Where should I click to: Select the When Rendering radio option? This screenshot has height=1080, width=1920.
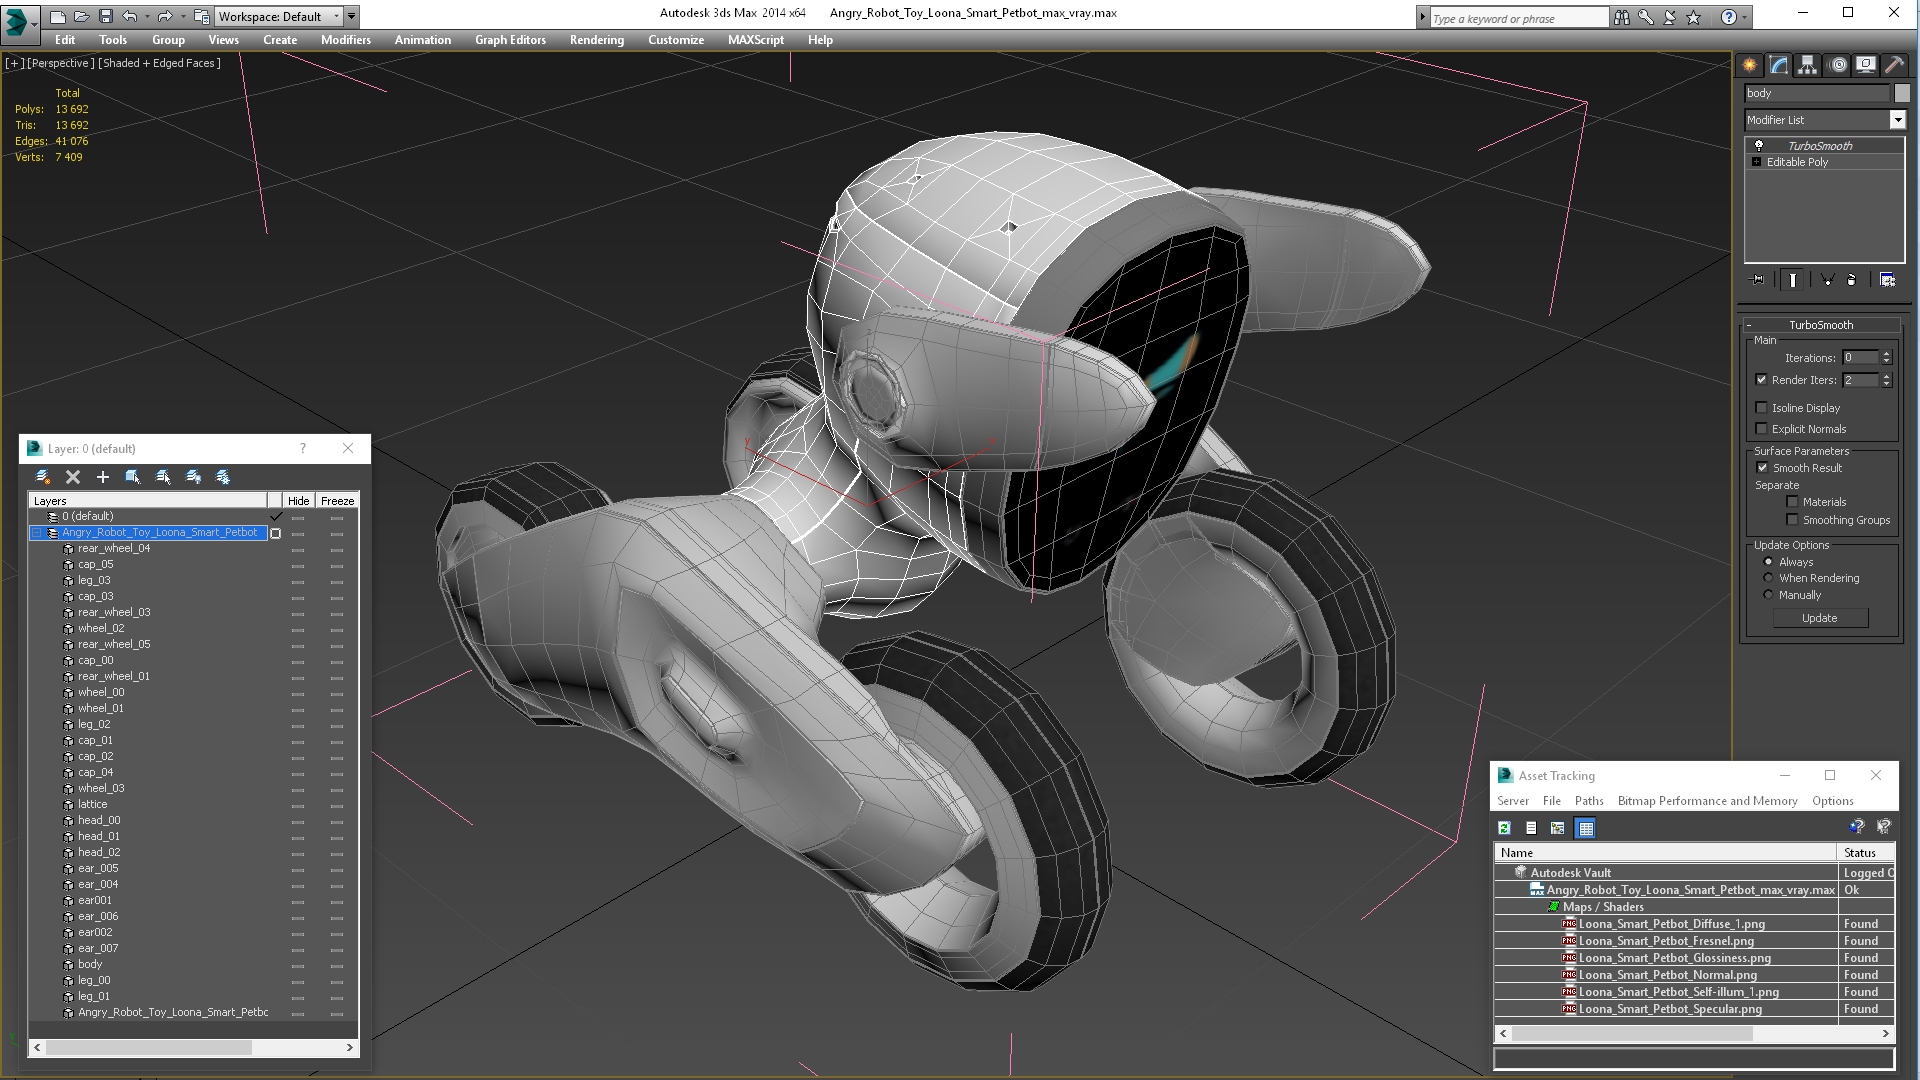[x=1768, y=578]
